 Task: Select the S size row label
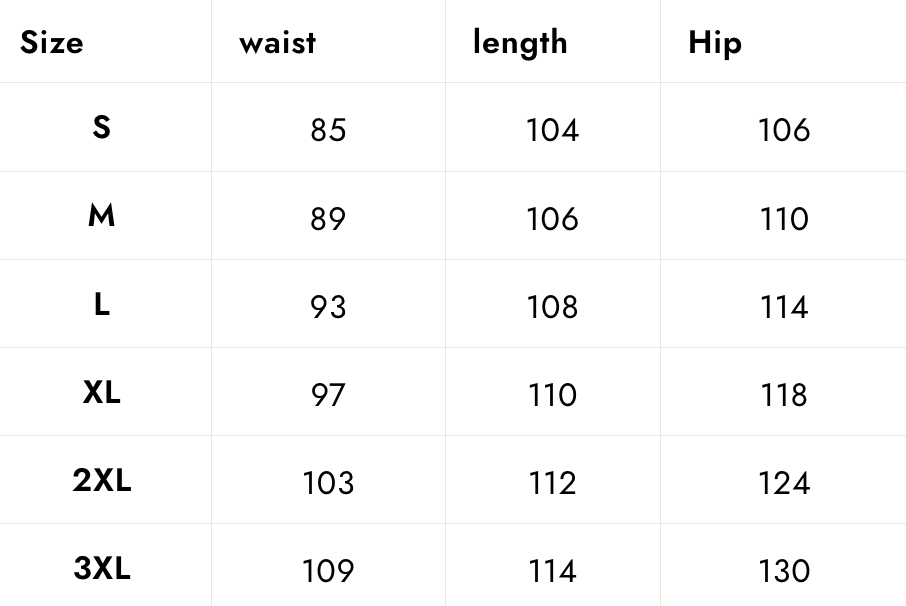click(x=102, y=127)
